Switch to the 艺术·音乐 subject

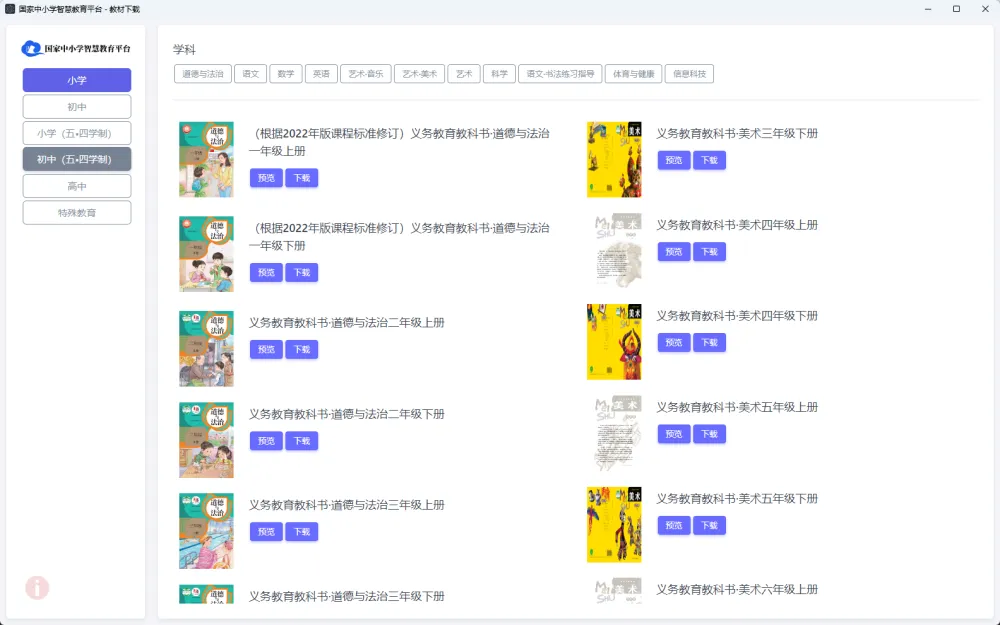coord(365,73)
